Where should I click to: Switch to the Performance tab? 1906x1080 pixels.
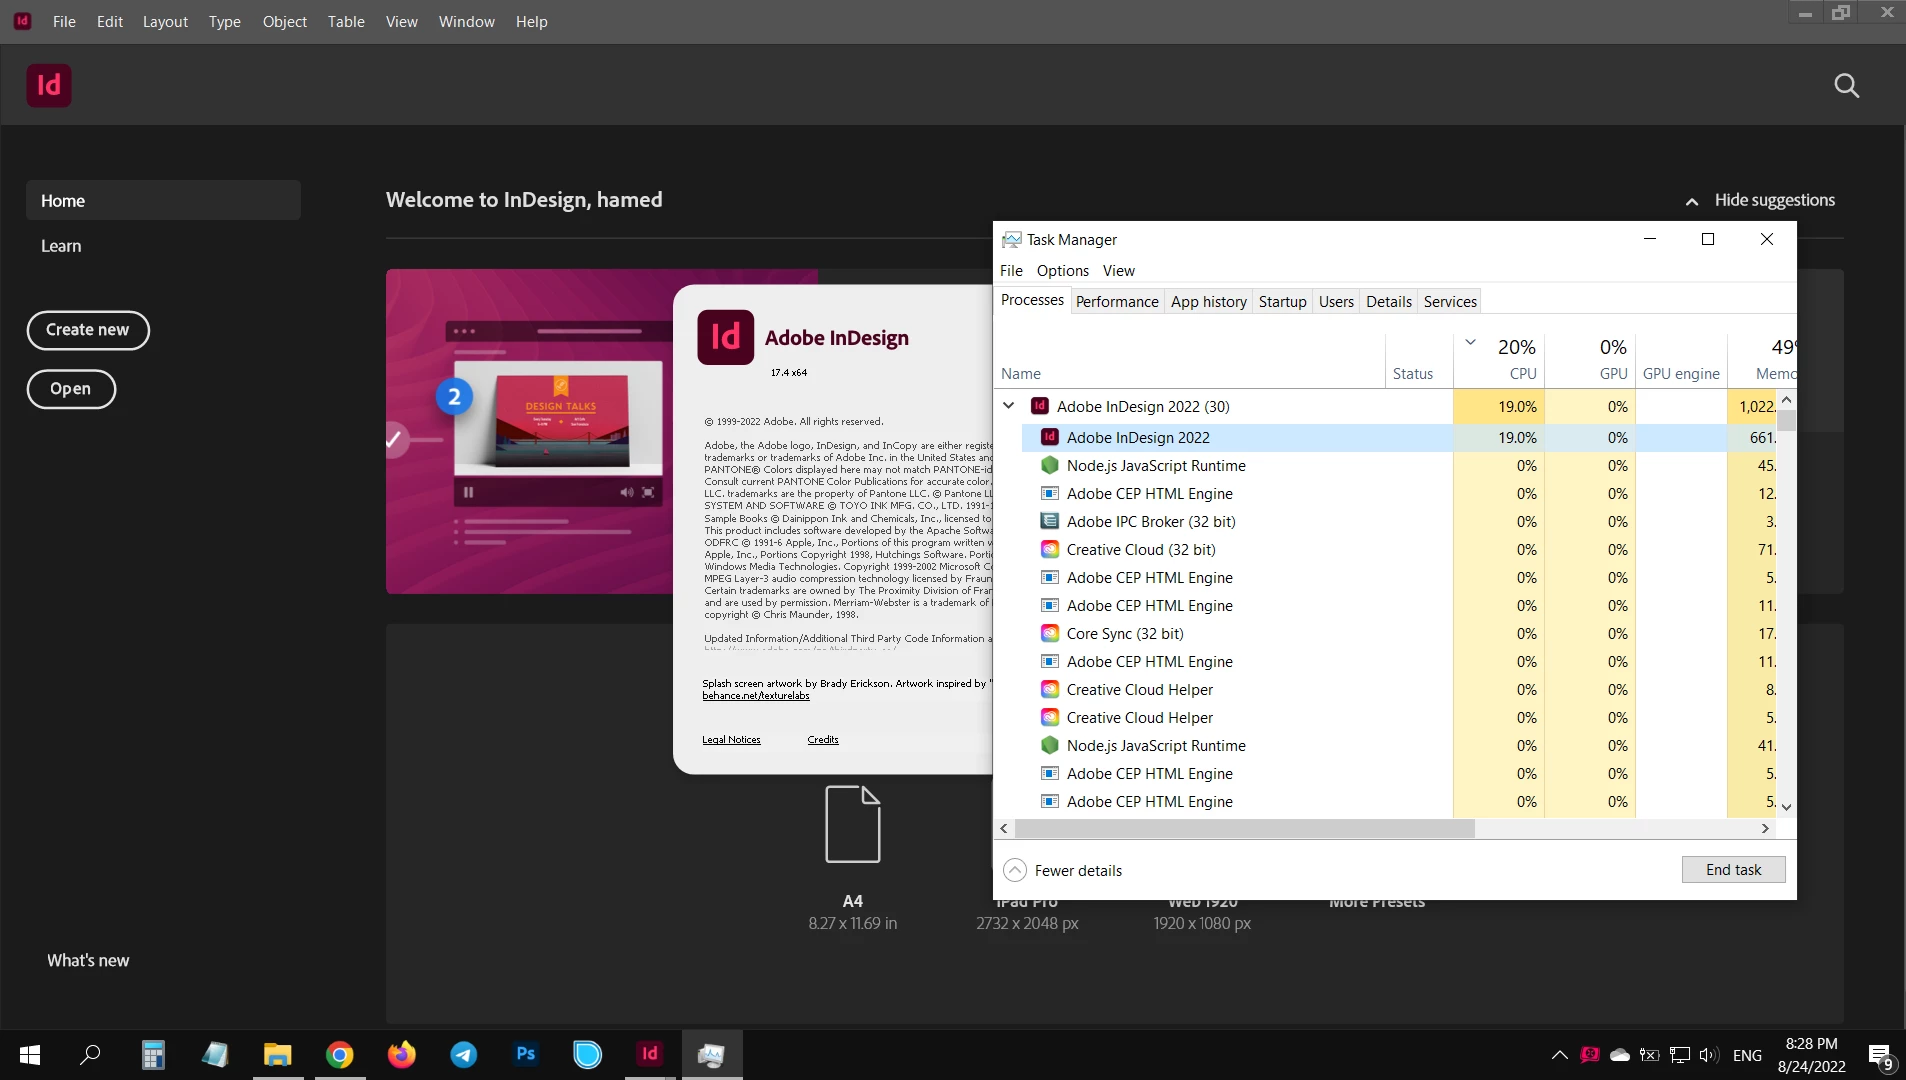pos(1117,301)
